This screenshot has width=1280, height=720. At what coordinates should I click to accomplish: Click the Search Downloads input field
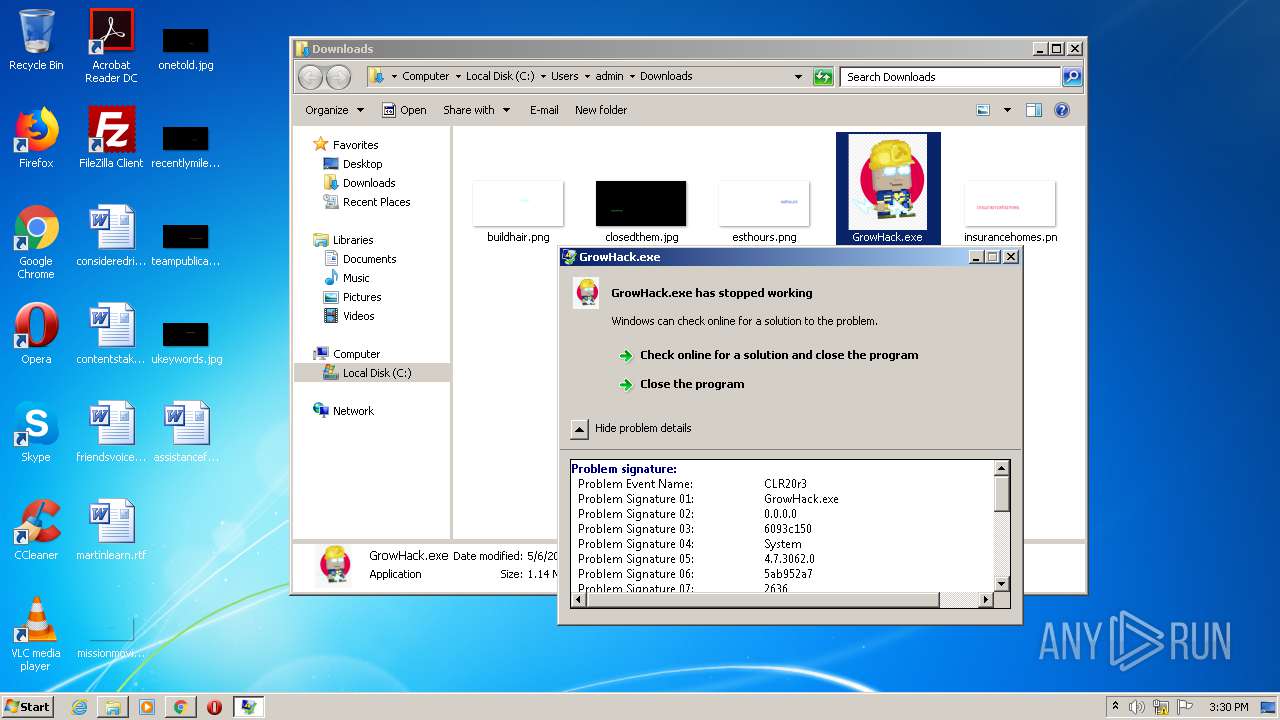[x=951, y=77]
